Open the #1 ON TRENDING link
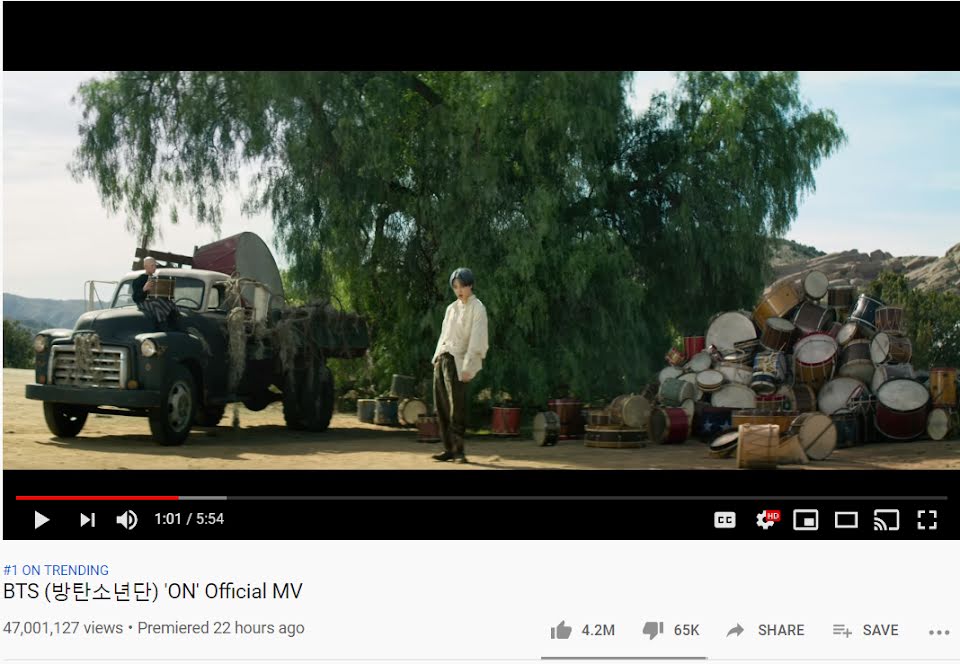960x664 pixels. coord(56,570)
